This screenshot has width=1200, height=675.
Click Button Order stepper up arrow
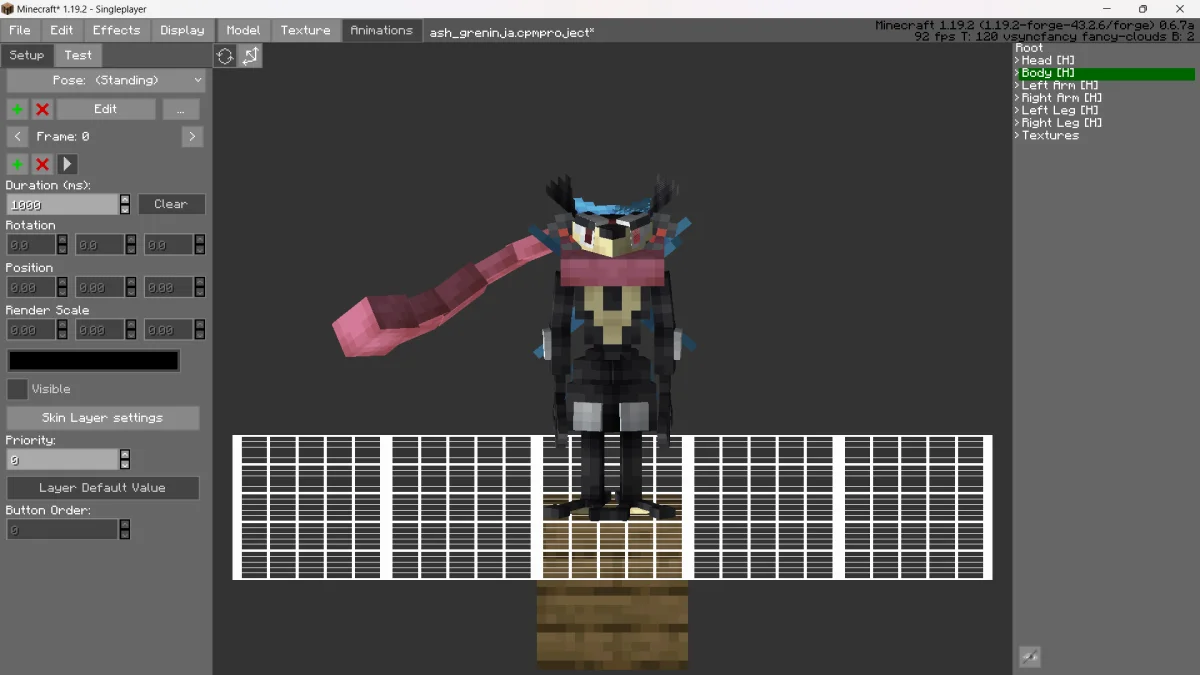125,524
